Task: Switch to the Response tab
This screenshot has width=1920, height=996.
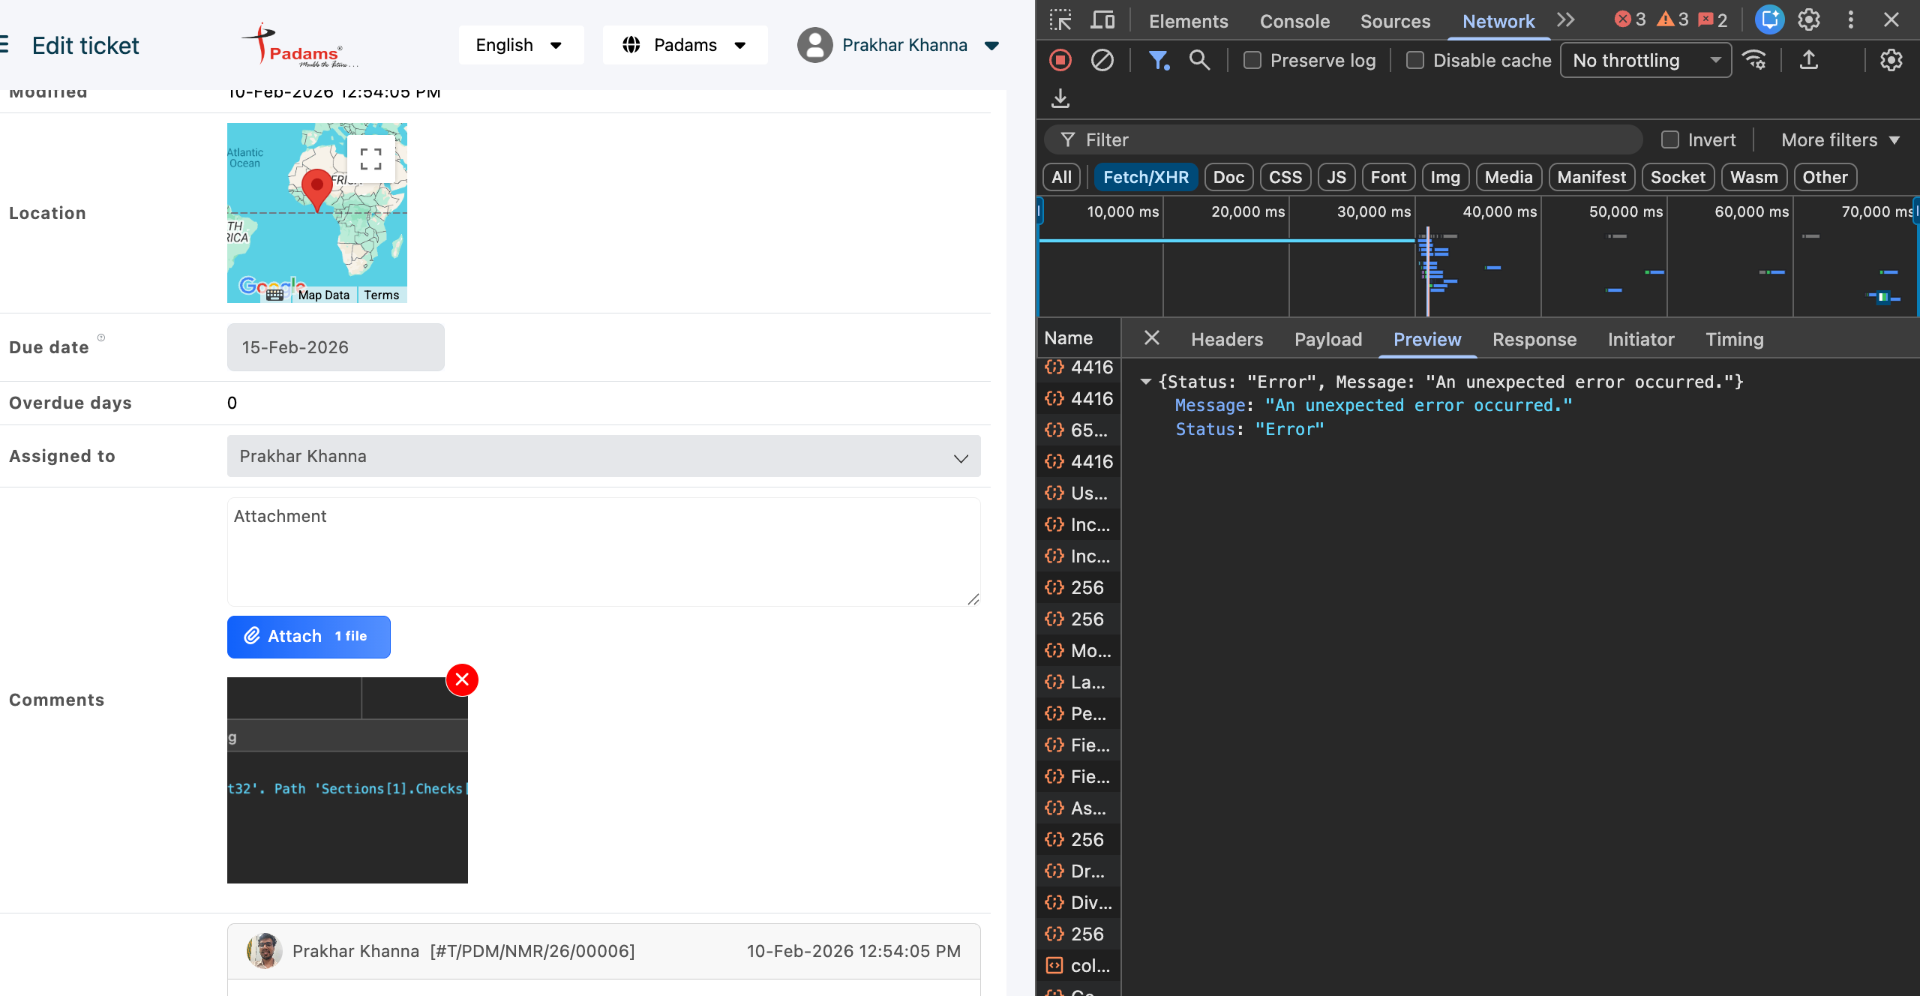Action: 1534,340
